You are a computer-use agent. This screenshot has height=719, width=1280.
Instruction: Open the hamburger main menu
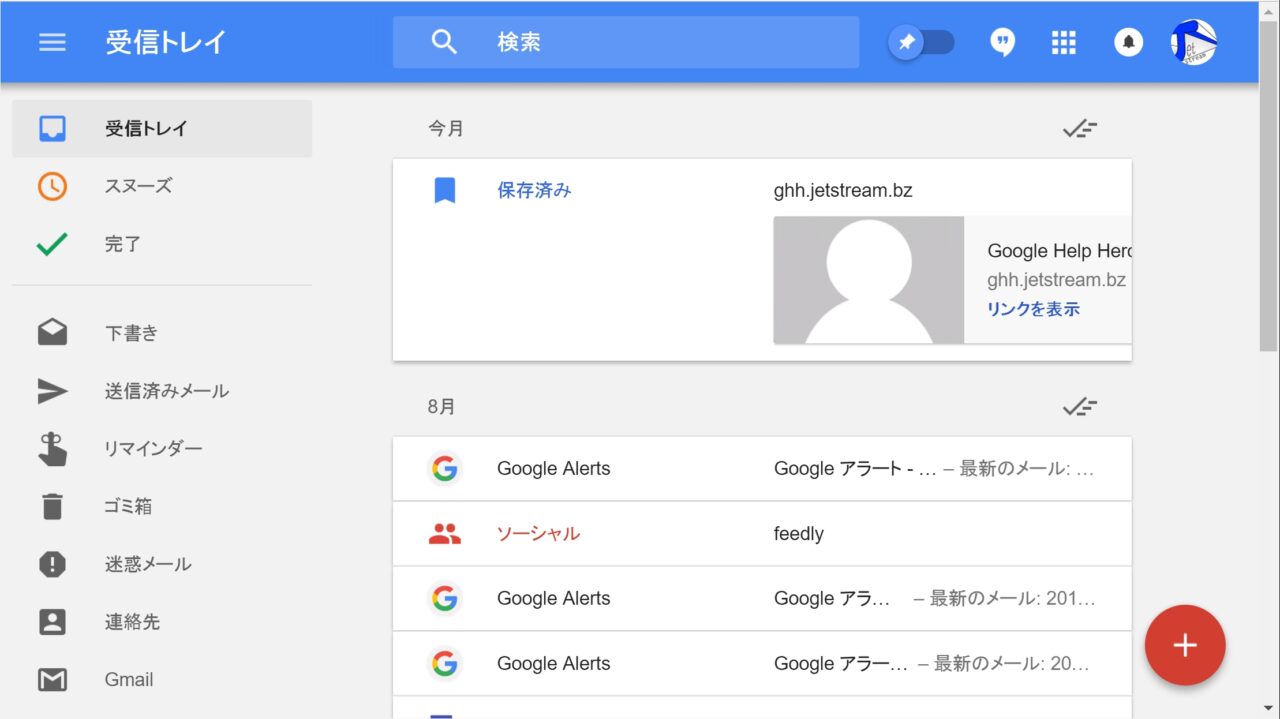coord(52,42)
